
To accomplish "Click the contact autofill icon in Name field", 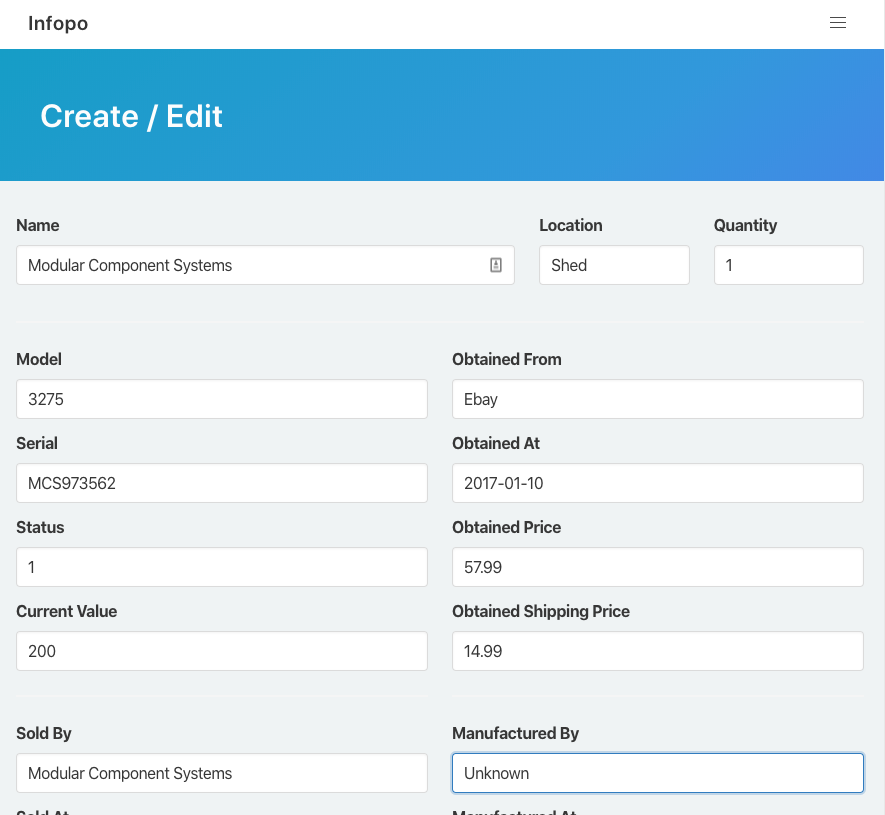I will (495, 265).
